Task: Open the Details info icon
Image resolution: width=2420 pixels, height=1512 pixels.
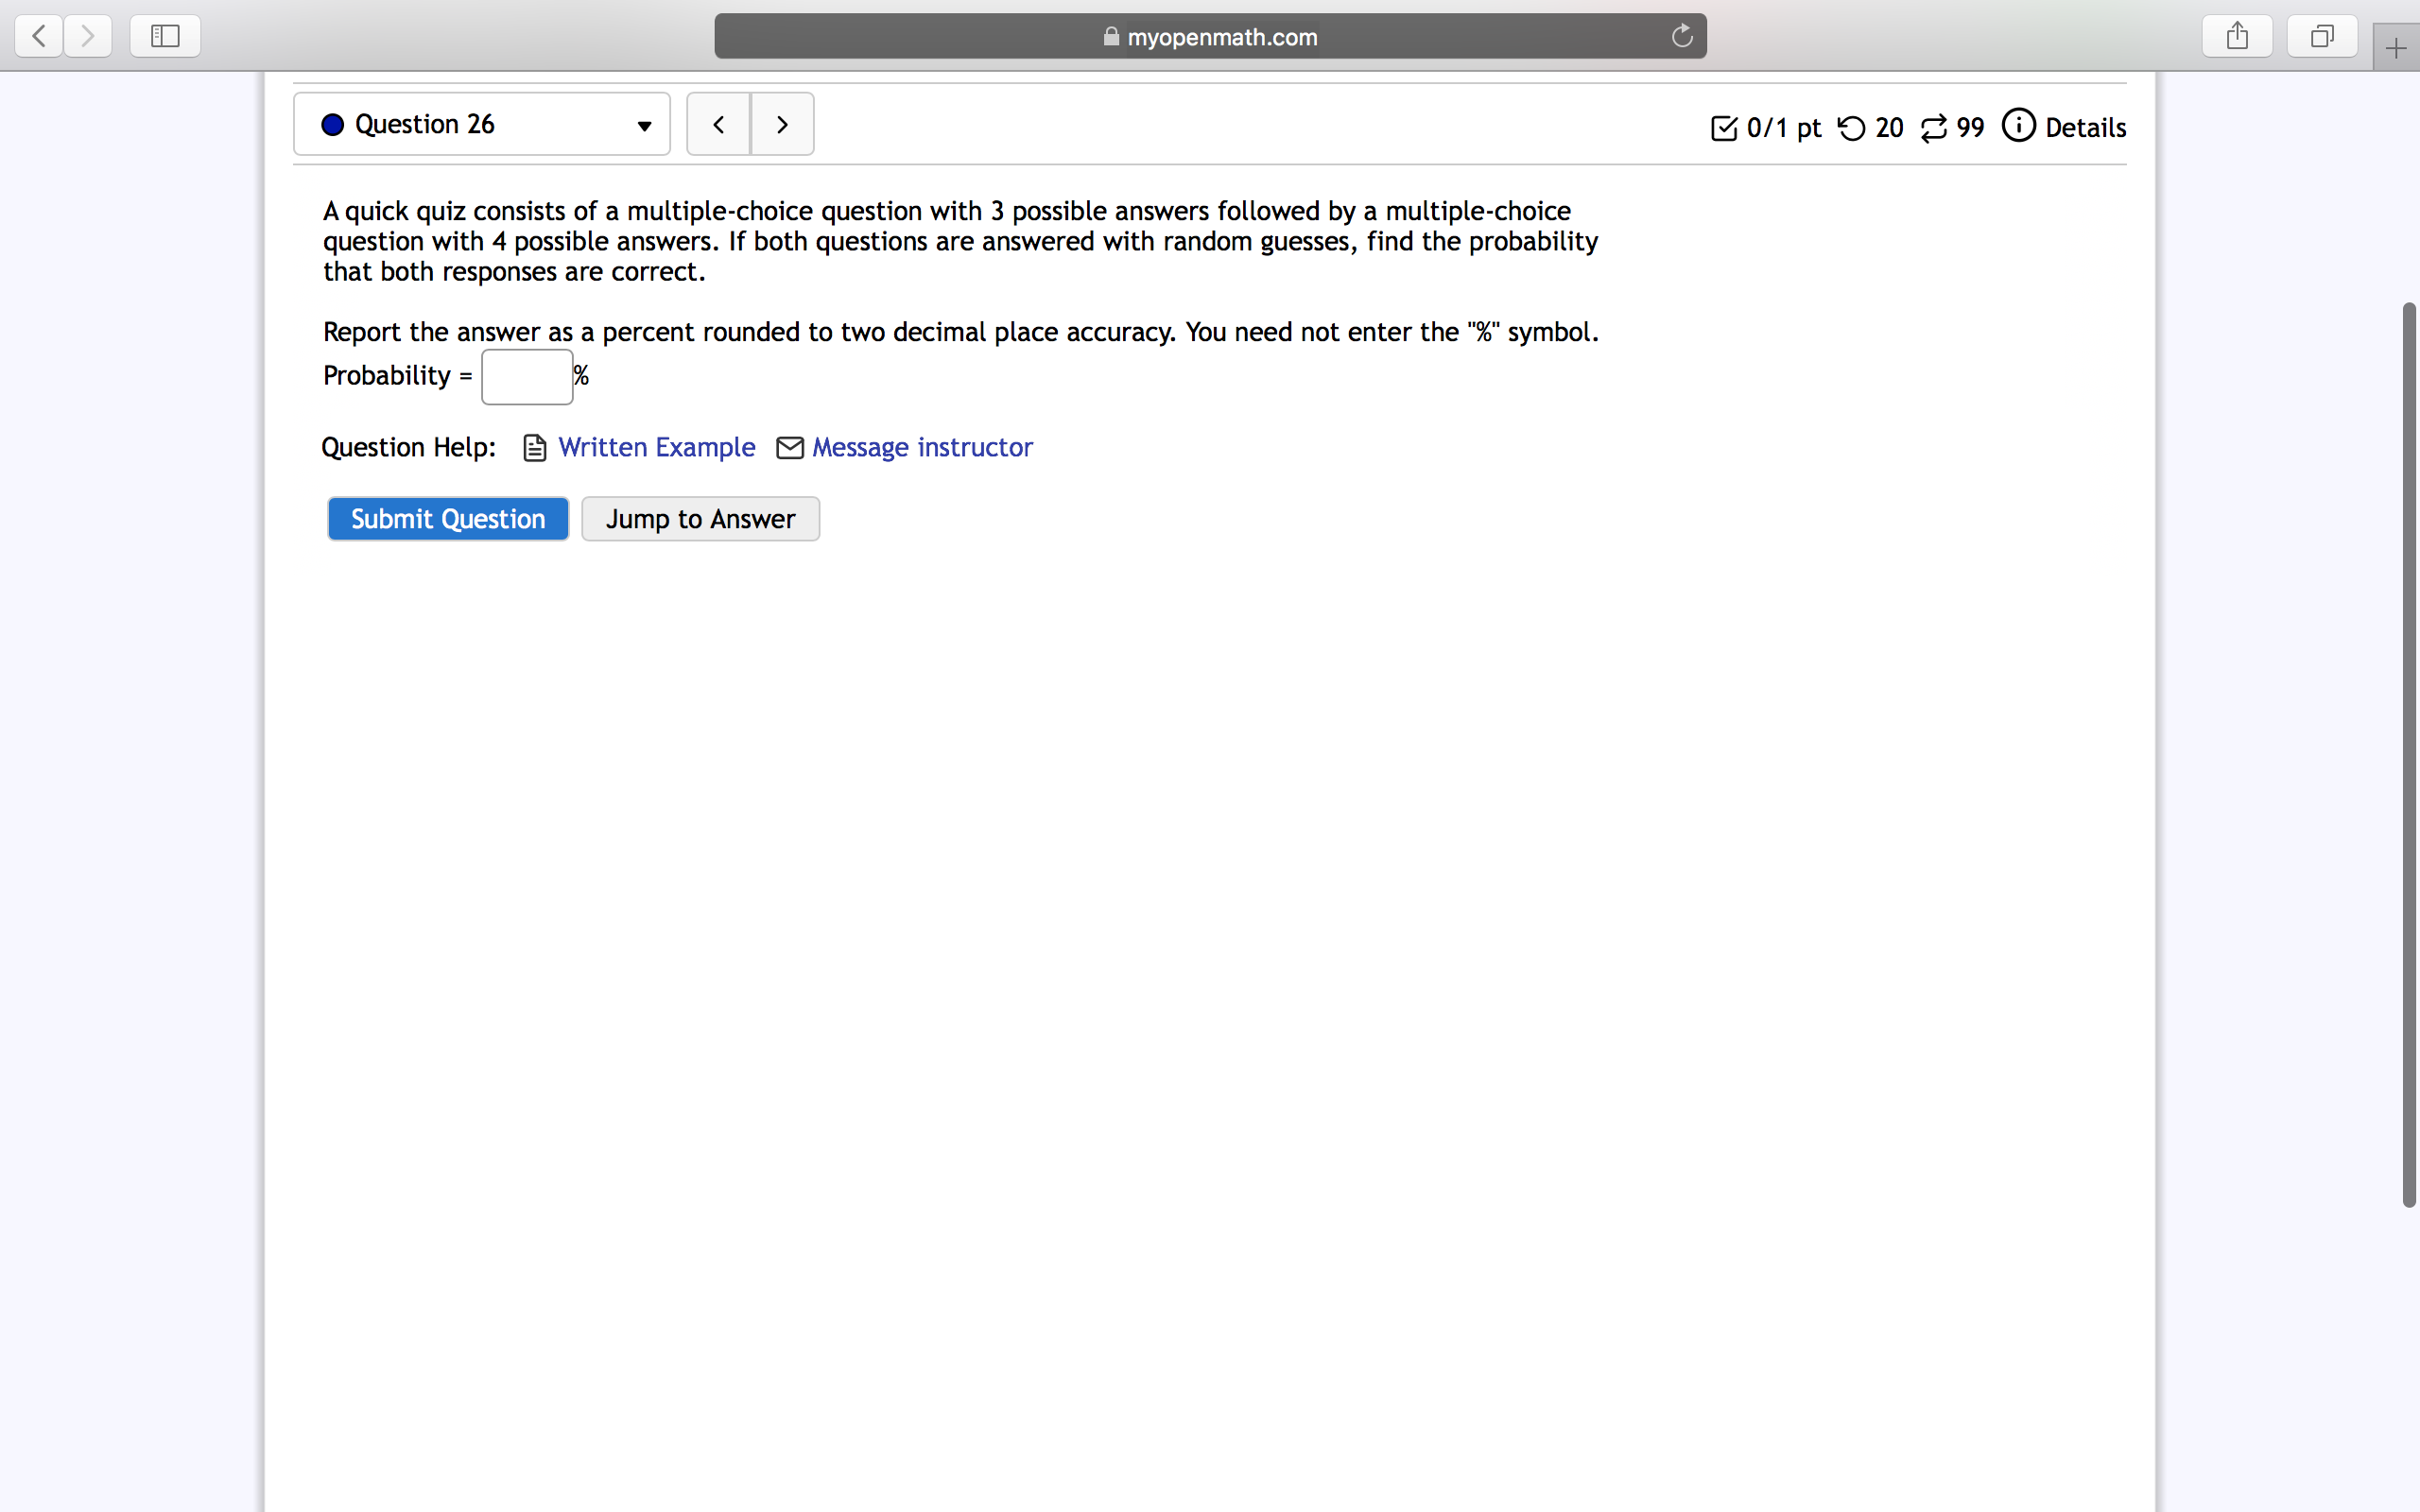Action: click(x=2018, y=127)
